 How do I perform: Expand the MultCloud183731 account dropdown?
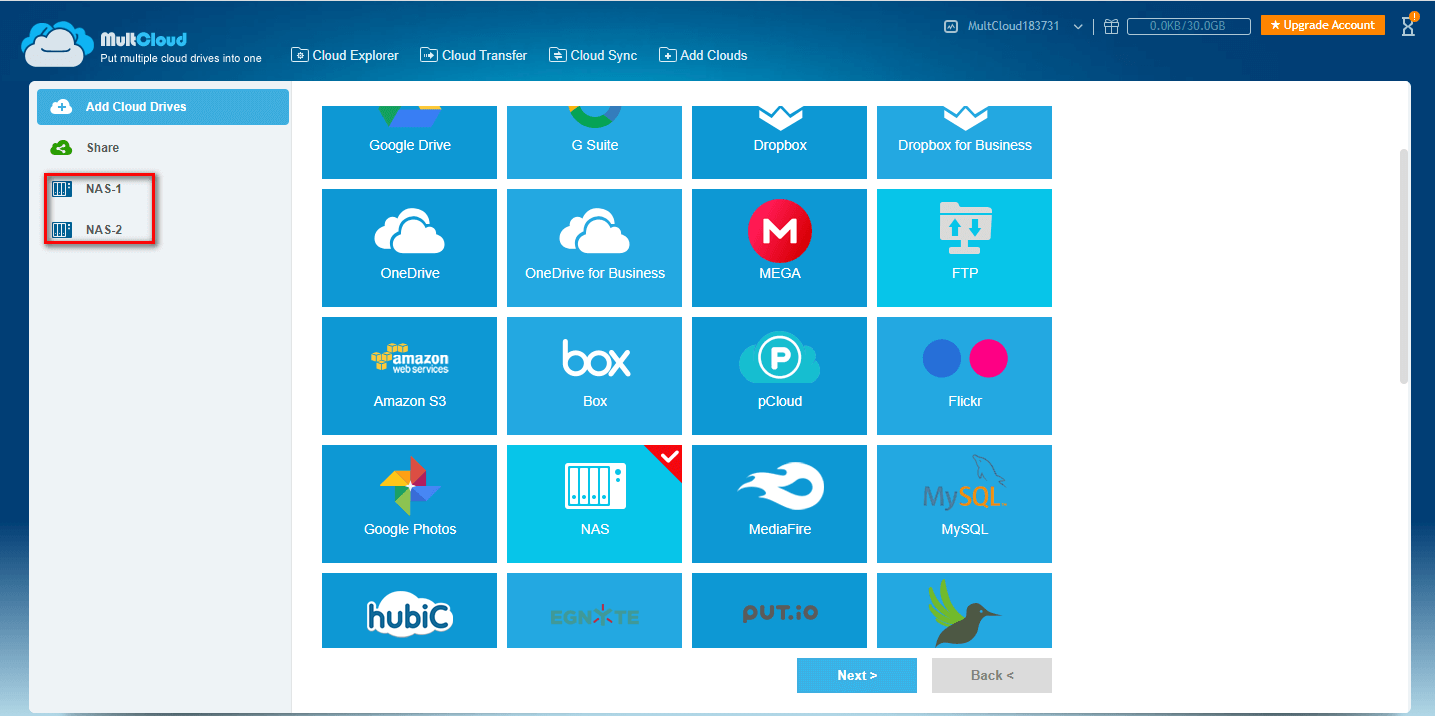1078,27
